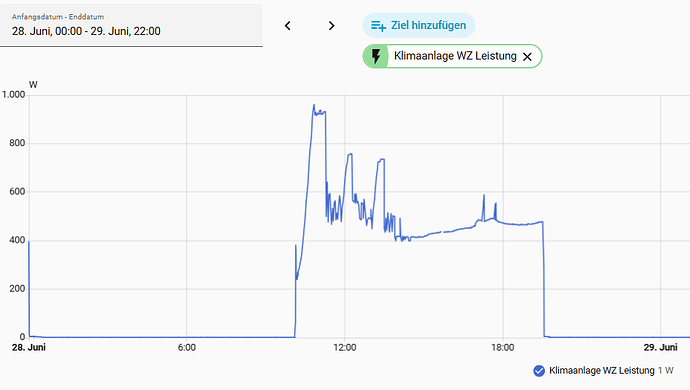Viewport: 690px width, 390px height.
Task: Click the 28. Juni axis label
Action: pos(29,347)
